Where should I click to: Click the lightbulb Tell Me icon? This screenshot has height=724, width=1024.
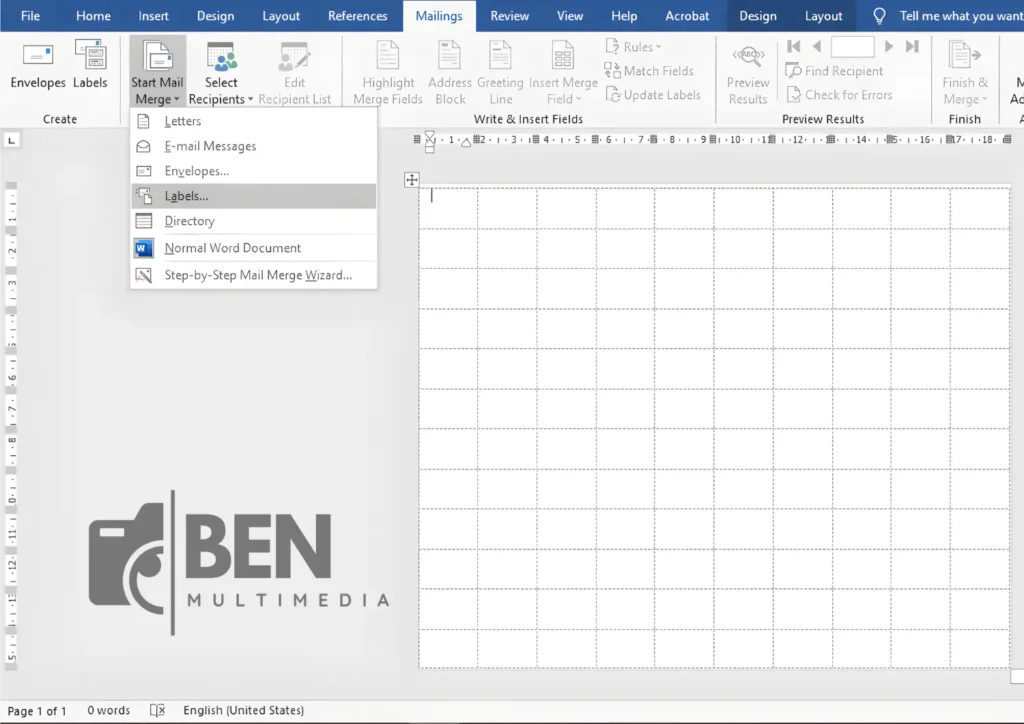(879, 16)
